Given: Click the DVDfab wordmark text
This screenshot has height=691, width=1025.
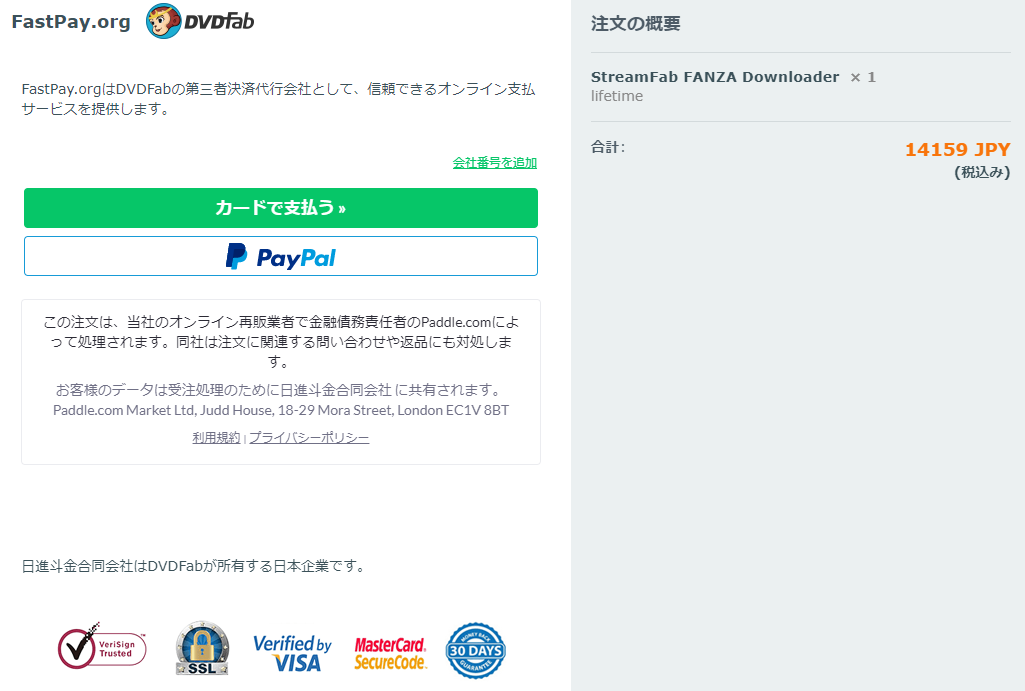Looking at the screenshot, I should tap(219, 22).
